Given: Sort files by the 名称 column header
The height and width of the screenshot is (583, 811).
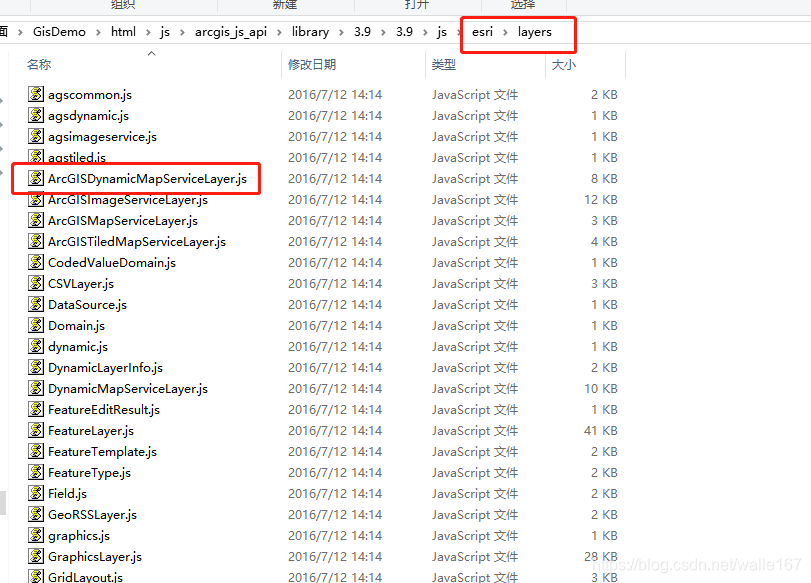Looking at the screenshot, I should [x=40, y=65].
